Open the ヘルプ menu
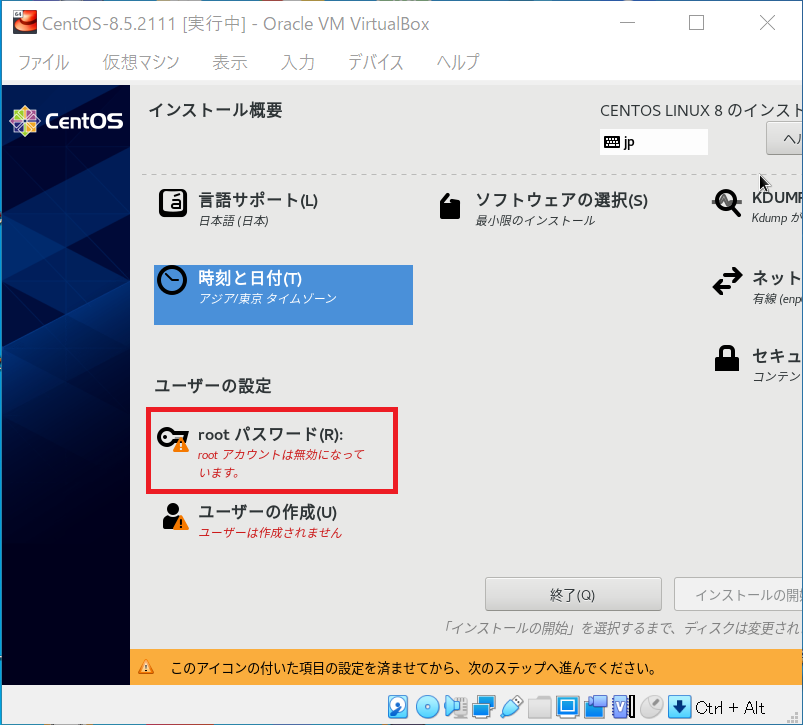The image size is (803, 725). click(458, 62)
